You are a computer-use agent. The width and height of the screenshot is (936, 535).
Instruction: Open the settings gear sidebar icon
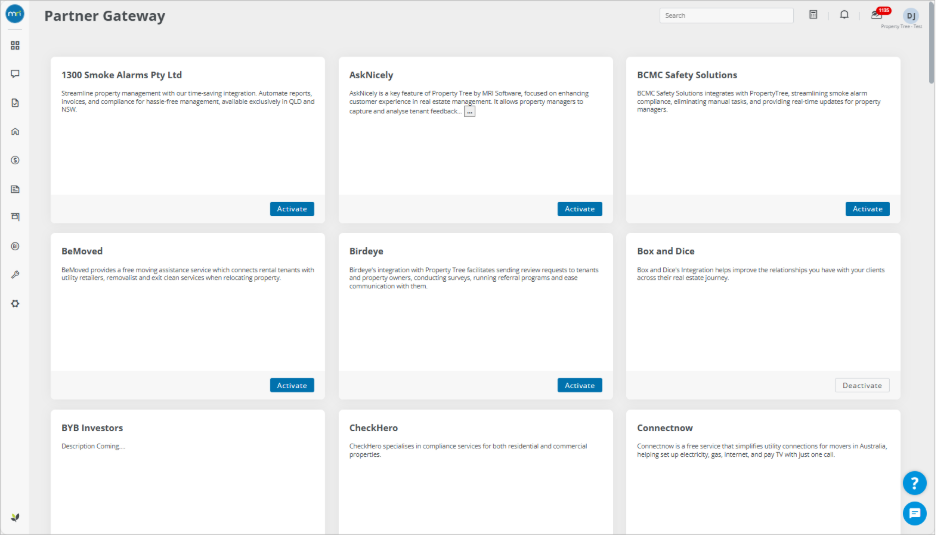(15, 303)
